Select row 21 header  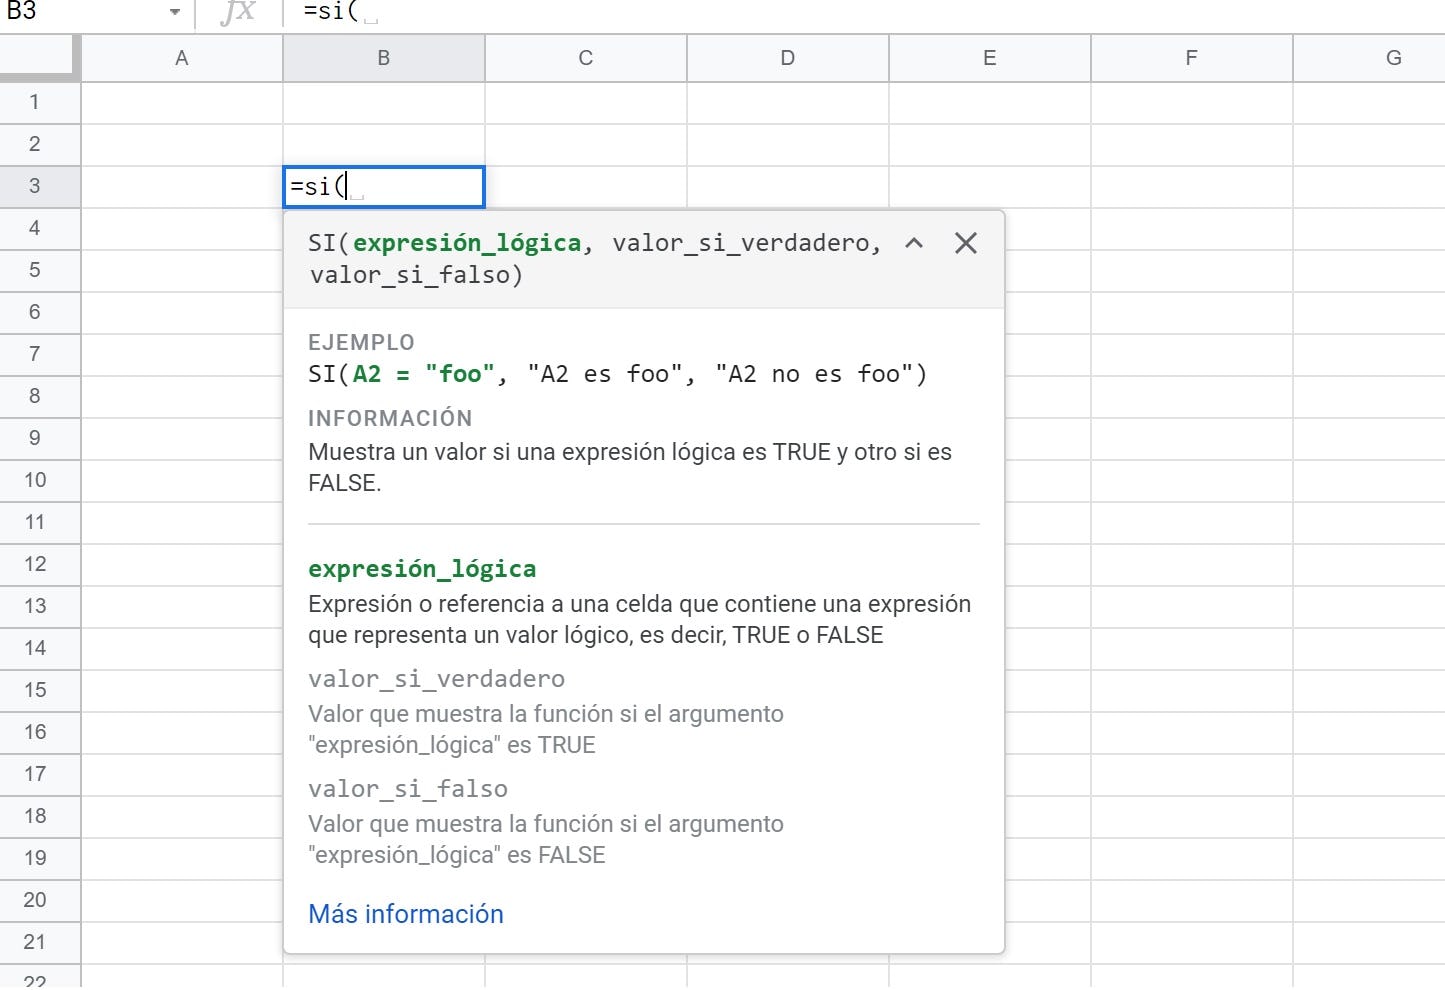(x=35, y=942)
